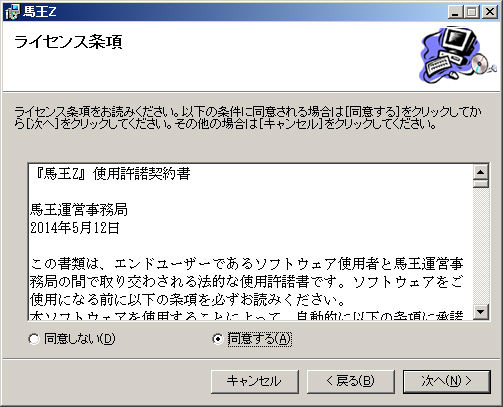Click the computer and CD setup graphic
Screen dimensions: 503x407
coord(457,54)
